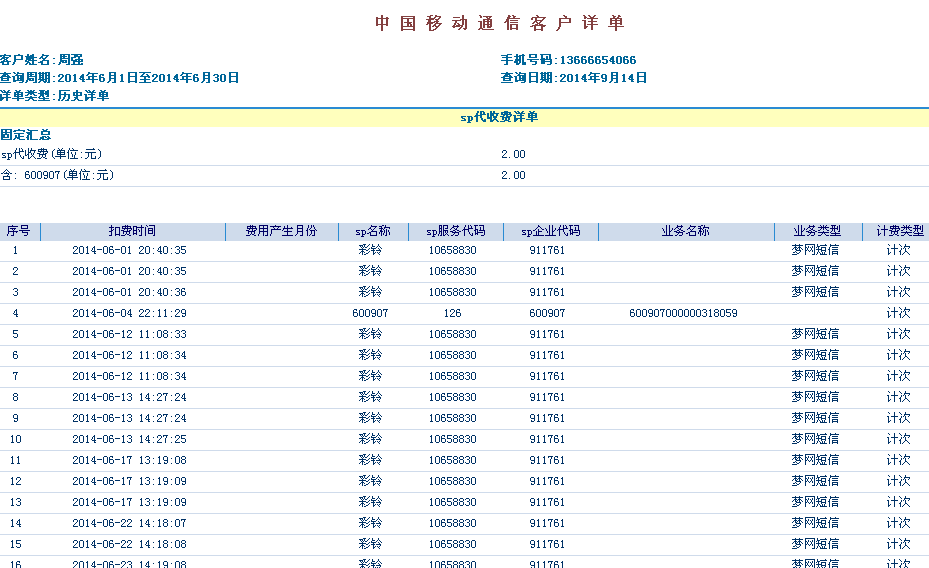Click service code 126 in row 4

tap(452, 313)
